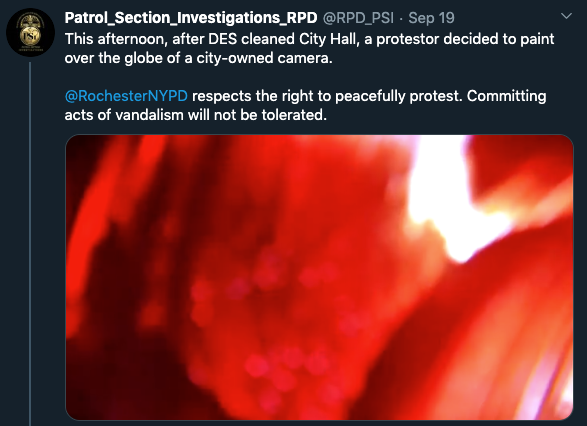The image size is (587, 426).
Task: Visit the @RPD_PSI handle
Action: [x=358, y=18]
